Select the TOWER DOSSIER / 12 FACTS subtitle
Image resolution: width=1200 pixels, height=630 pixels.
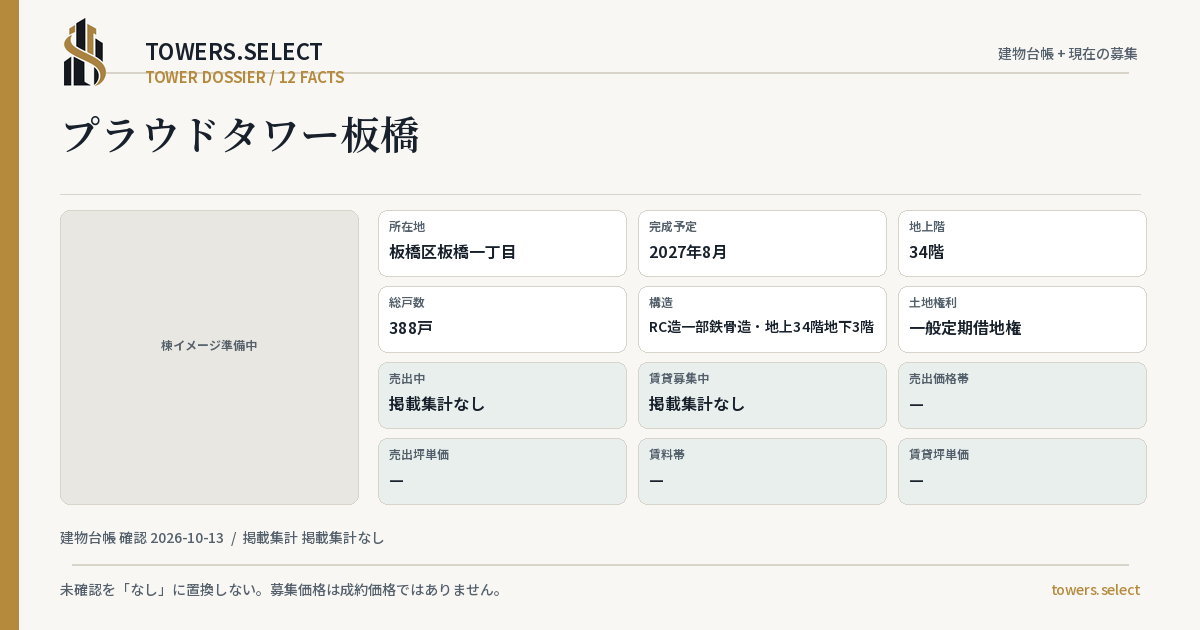pyautogui.click(x=245, y=77)
